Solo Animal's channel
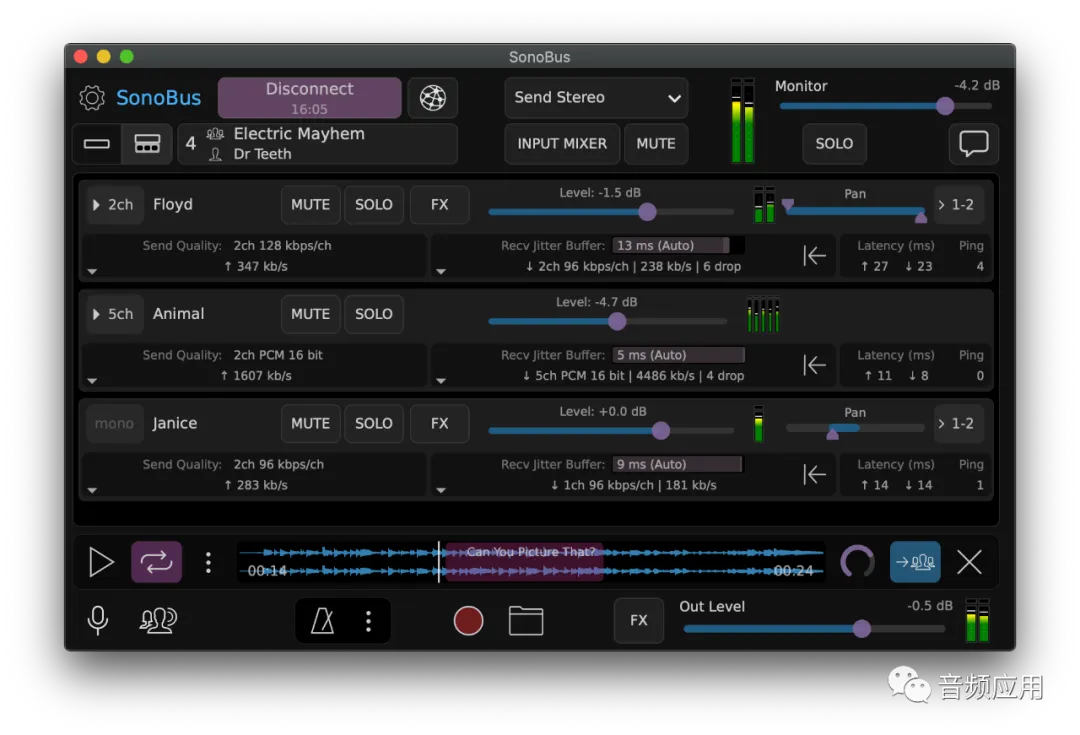Screen dimensions: 1080x735 tap(374, 314)
